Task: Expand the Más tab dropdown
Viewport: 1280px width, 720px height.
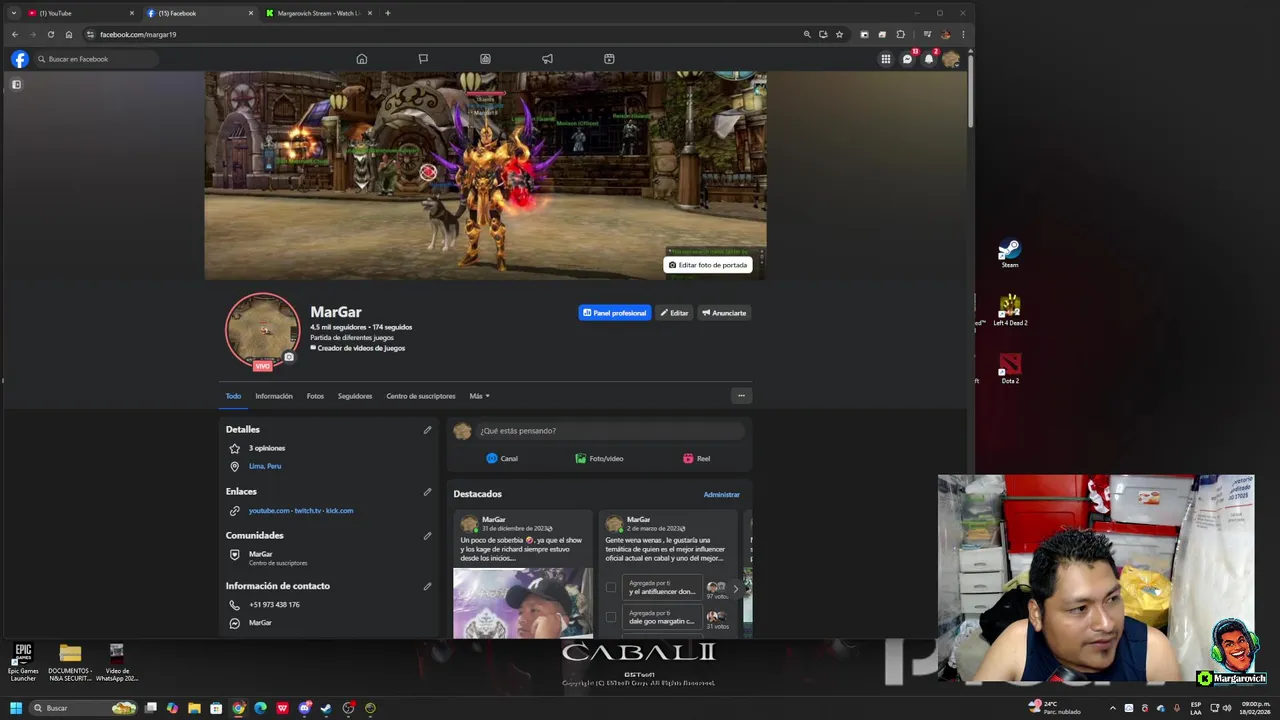Action: coord(479,396)
